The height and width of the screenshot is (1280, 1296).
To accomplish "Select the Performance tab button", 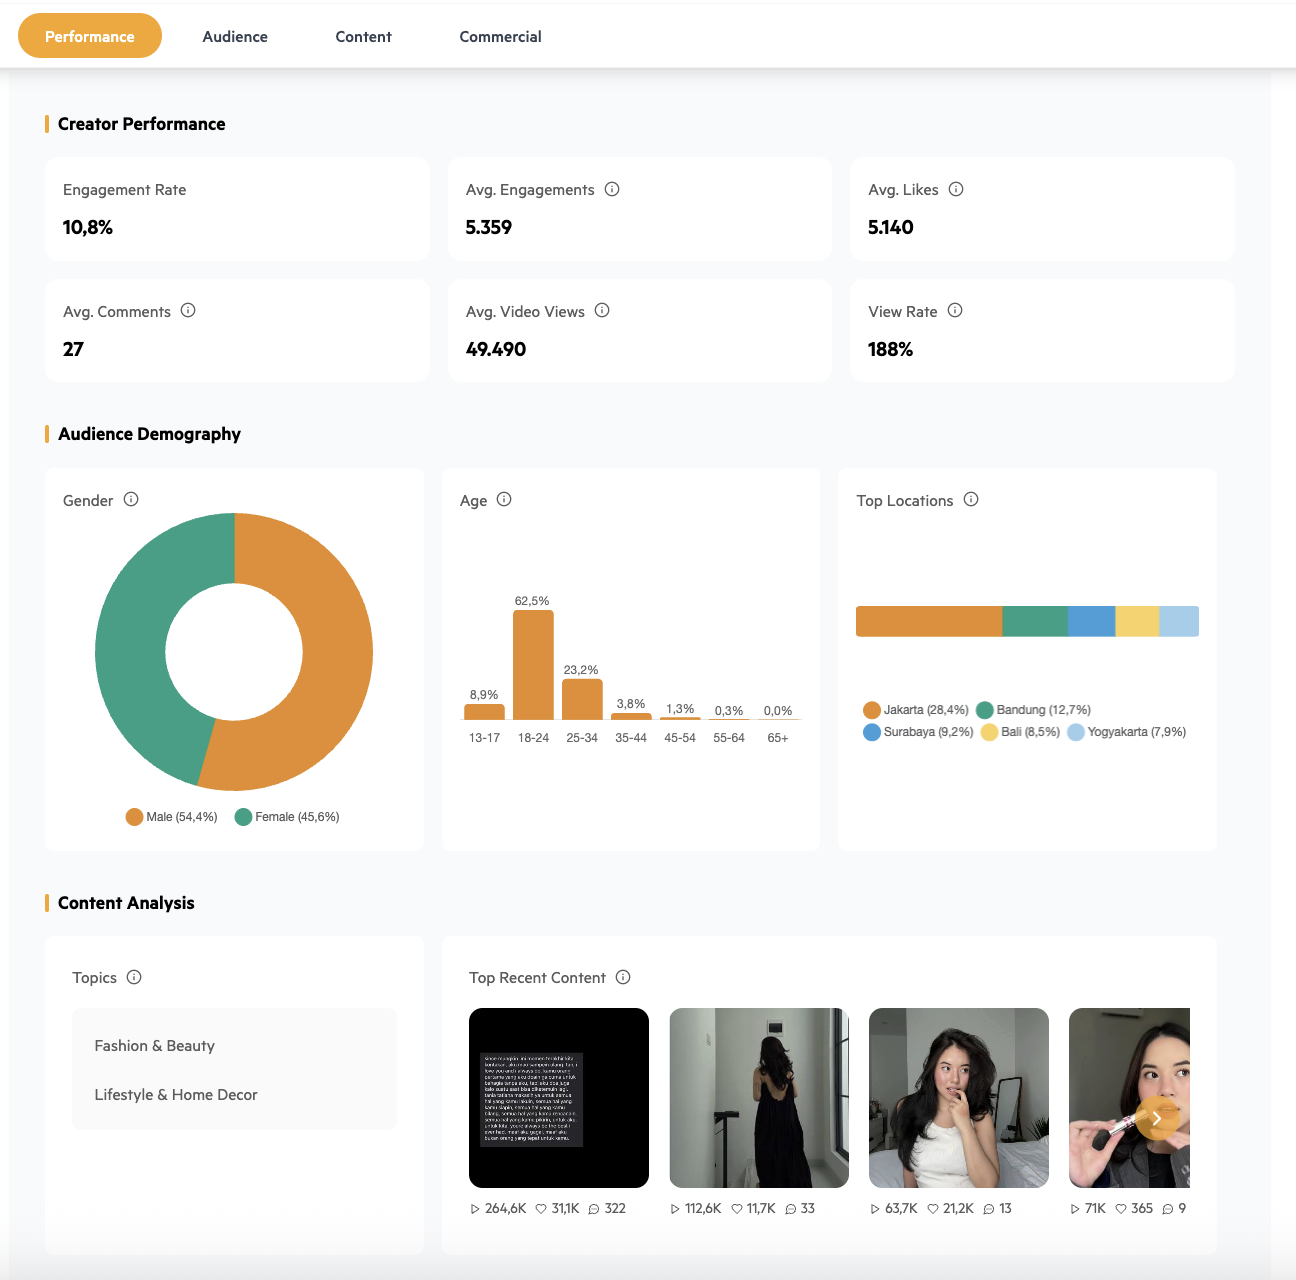I will 90,37.
